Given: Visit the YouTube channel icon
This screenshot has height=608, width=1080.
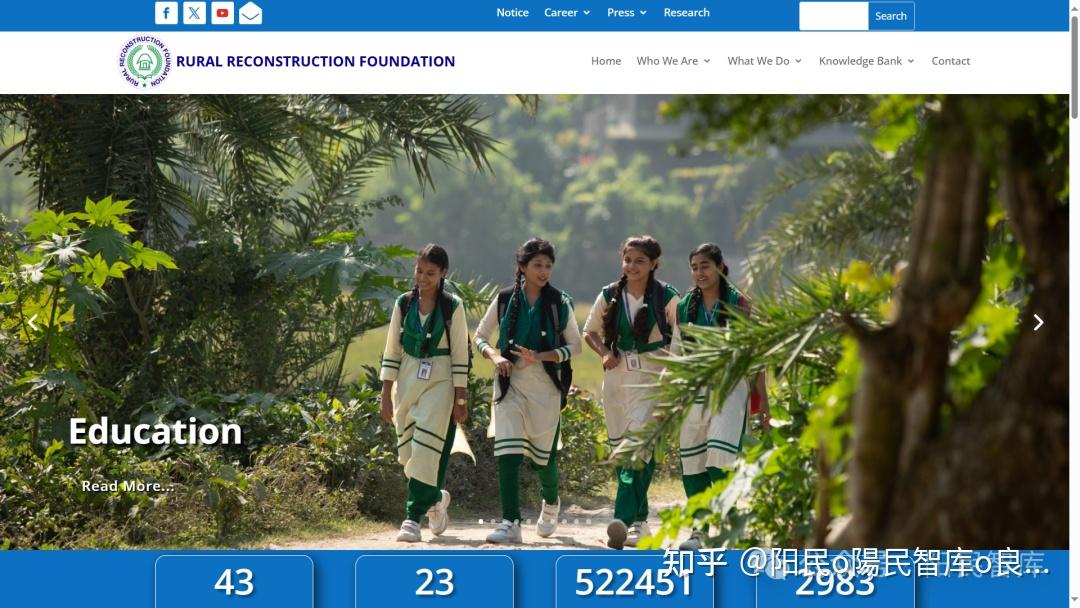Looking at the screenshot, I should [x=221, y=13].
